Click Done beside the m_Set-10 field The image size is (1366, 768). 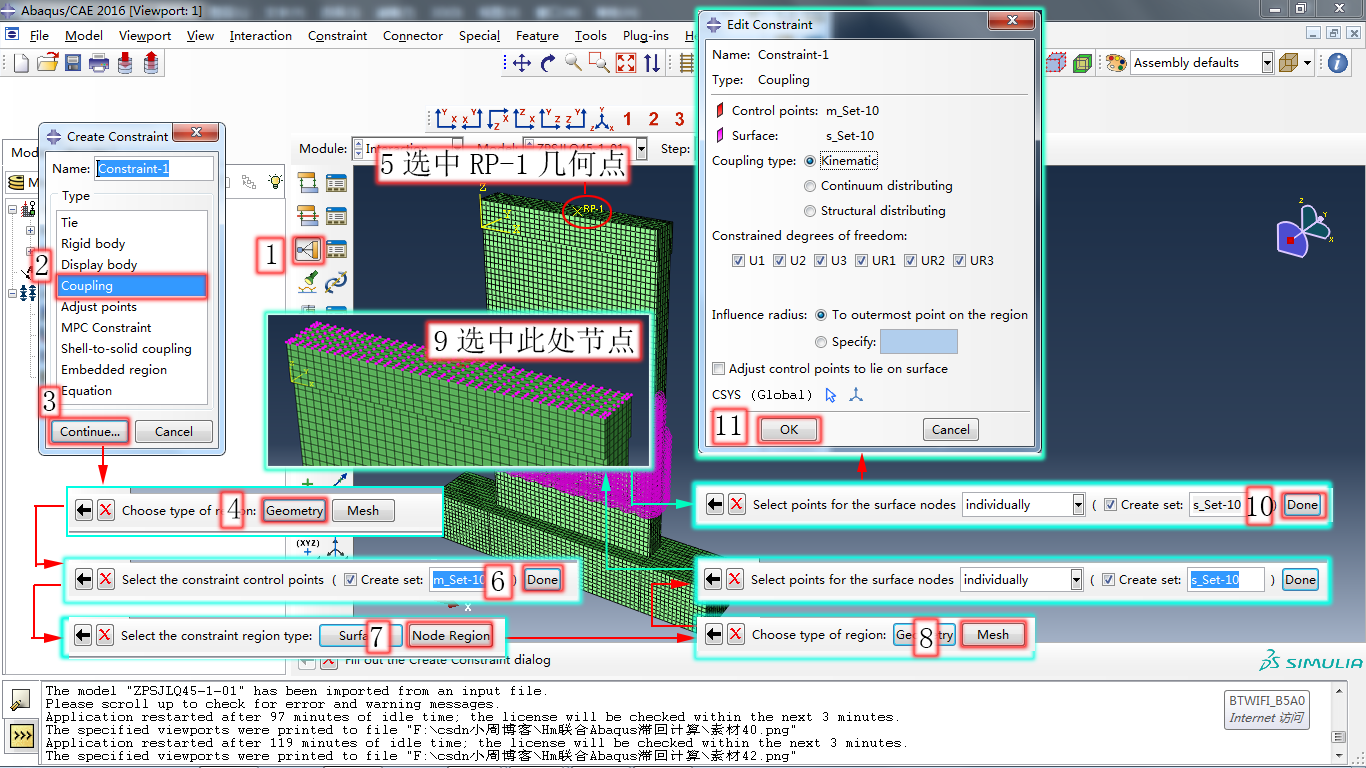pos(542,580)
